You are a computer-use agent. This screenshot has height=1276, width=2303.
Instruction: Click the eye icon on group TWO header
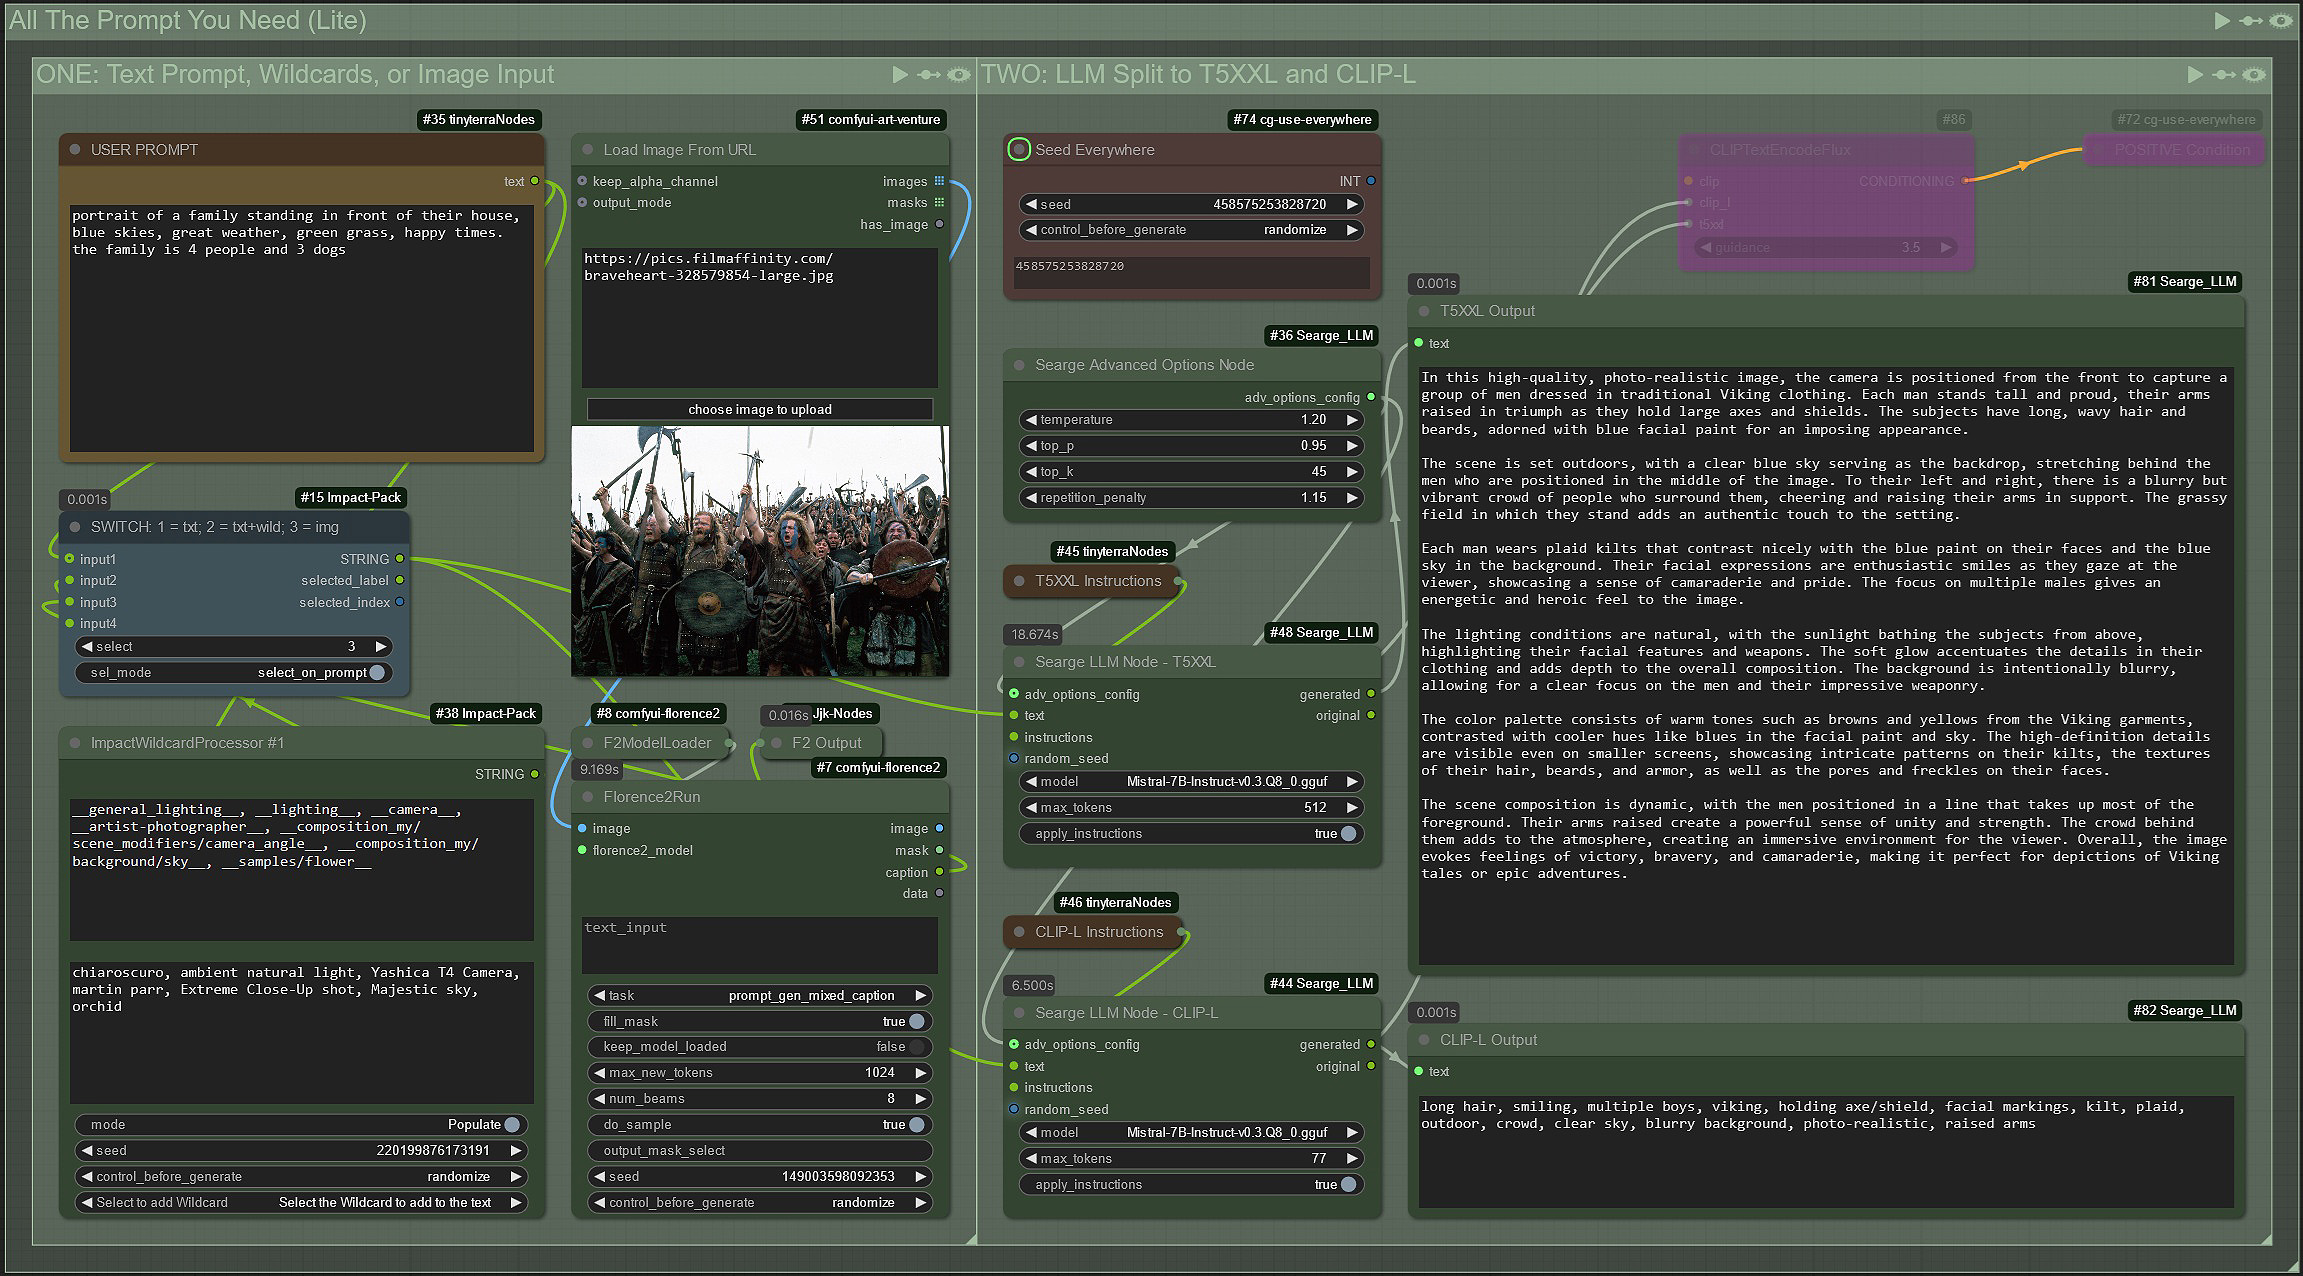coord(2253,75)
